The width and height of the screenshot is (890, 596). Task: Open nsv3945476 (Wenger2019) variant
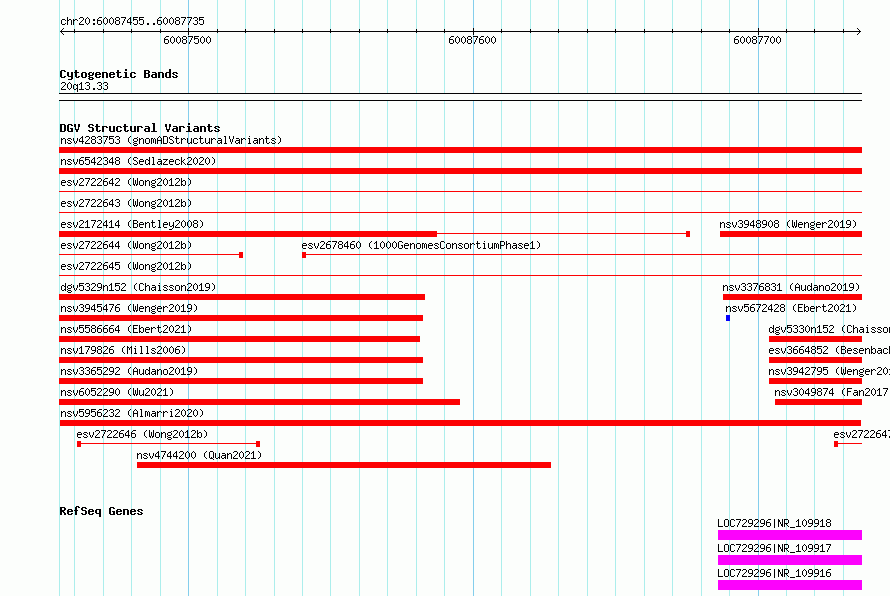pos(129,308)
